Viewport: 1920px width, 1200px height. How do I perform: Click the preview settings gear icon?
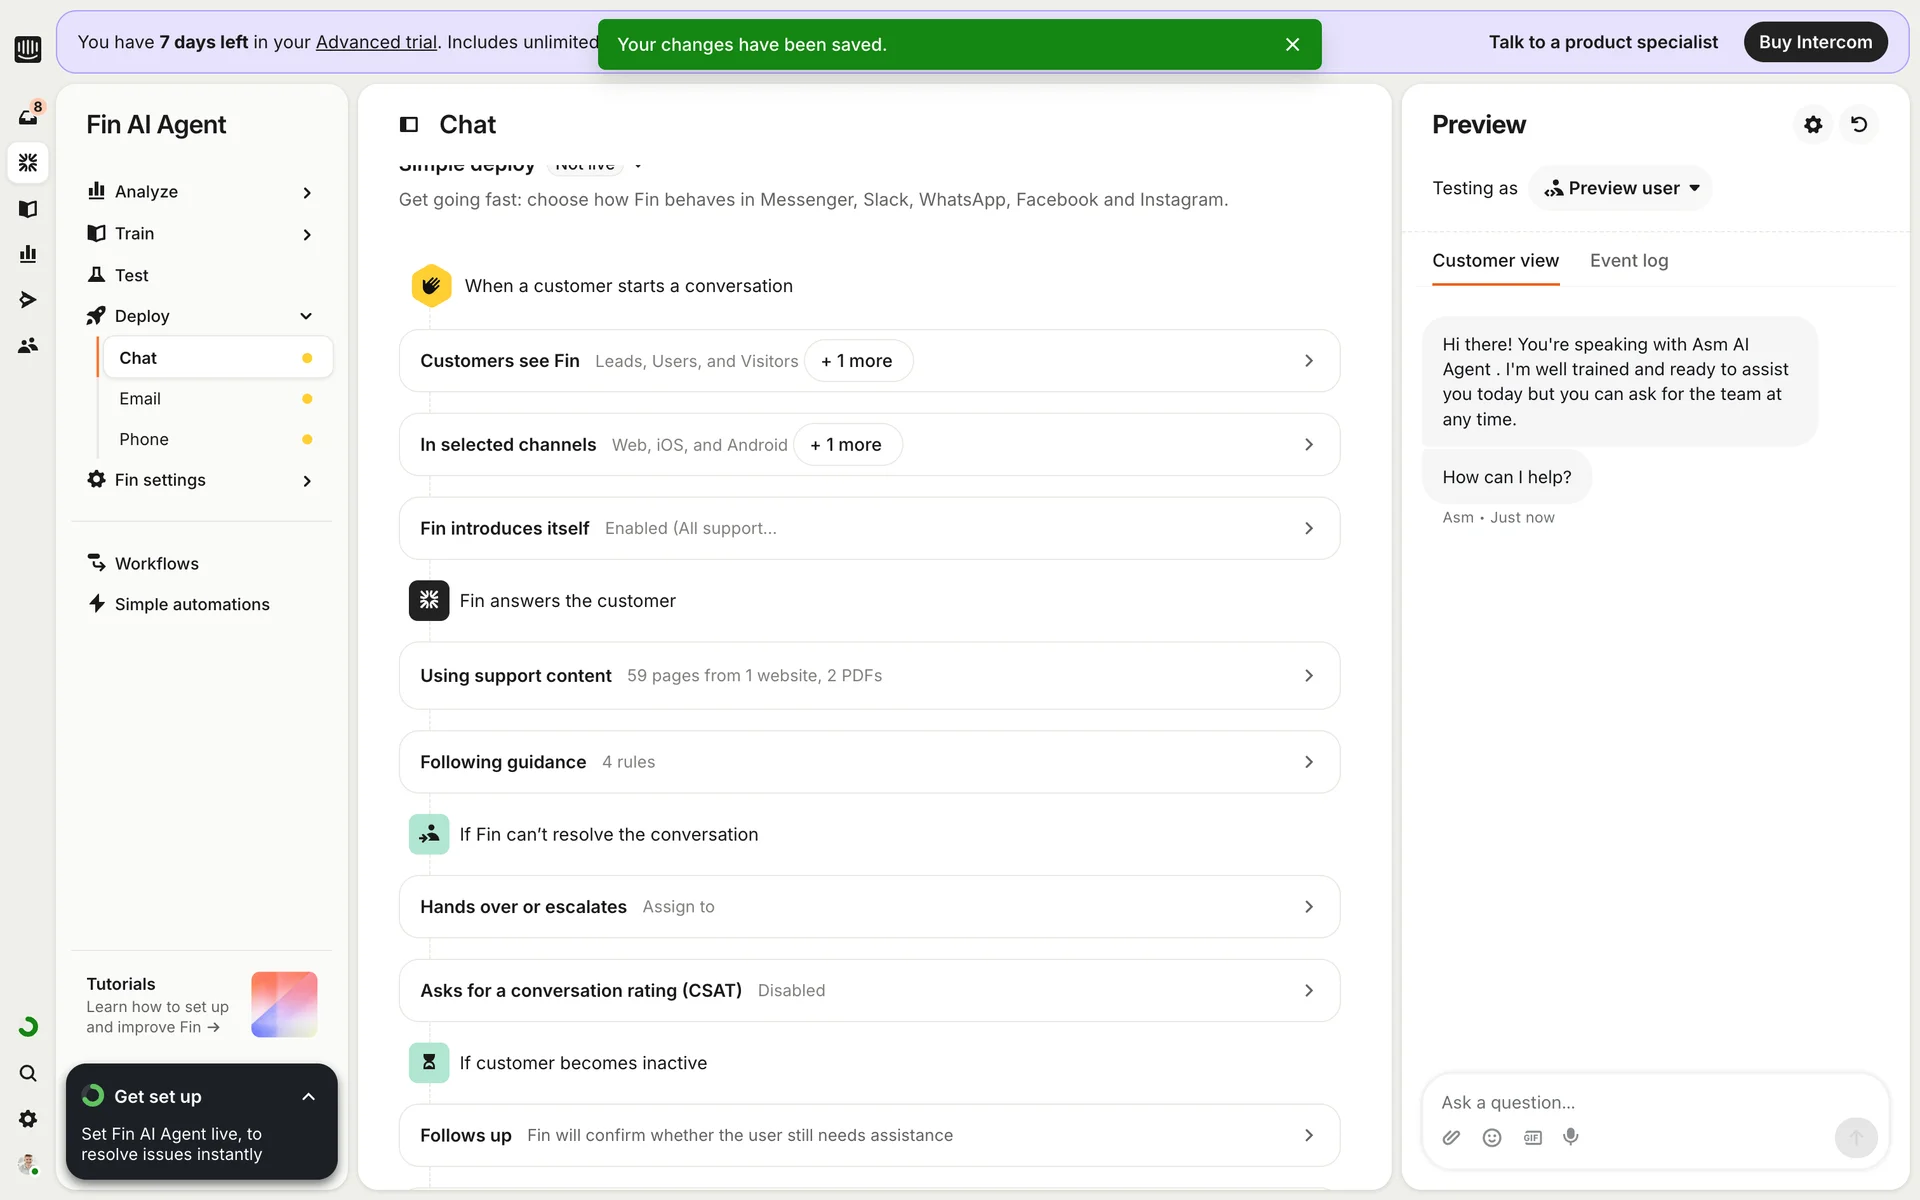pyautogui.click(x=1813, y=125)
